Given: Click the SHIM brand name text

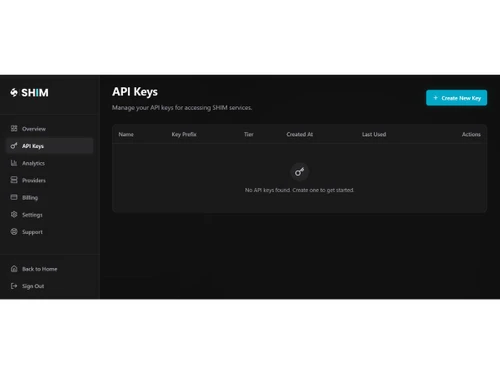Looking at the screenshot, I should 35,93.
